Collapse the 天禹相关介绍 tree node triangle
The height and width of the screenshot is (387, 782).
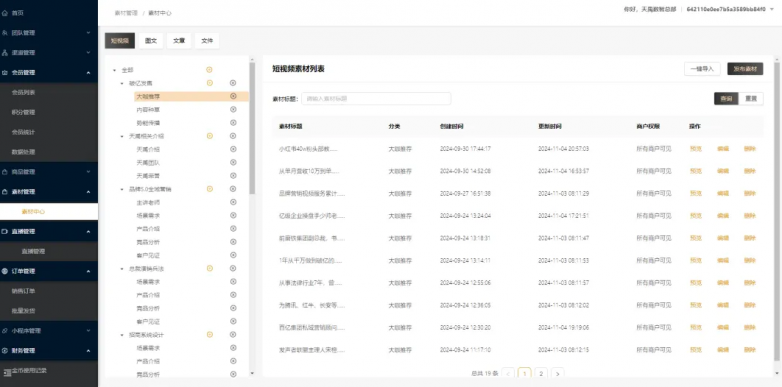[122, 136]
